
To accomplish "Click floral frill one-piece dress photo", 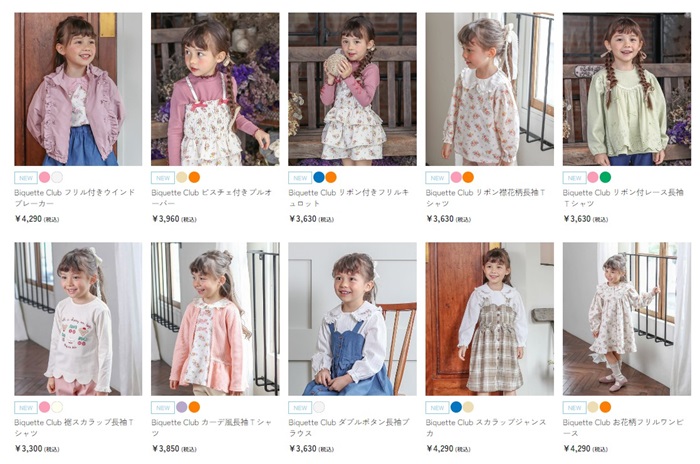I will [x=626, y=319].
